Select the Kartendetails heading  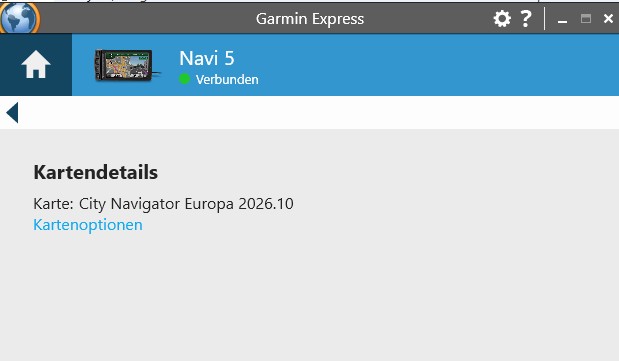pyautogui.click(x=96, y=172)
